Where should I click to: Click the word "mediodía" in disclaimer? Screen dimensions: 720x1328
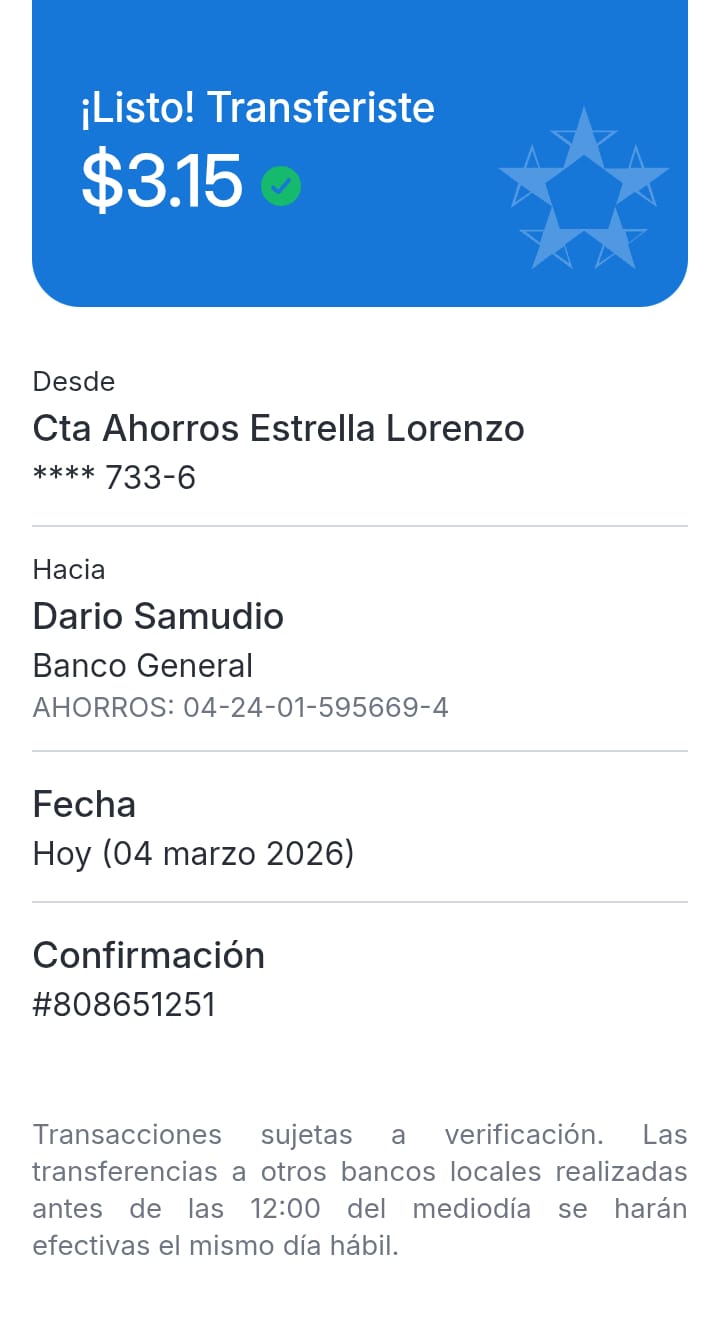pos(471,1208)
